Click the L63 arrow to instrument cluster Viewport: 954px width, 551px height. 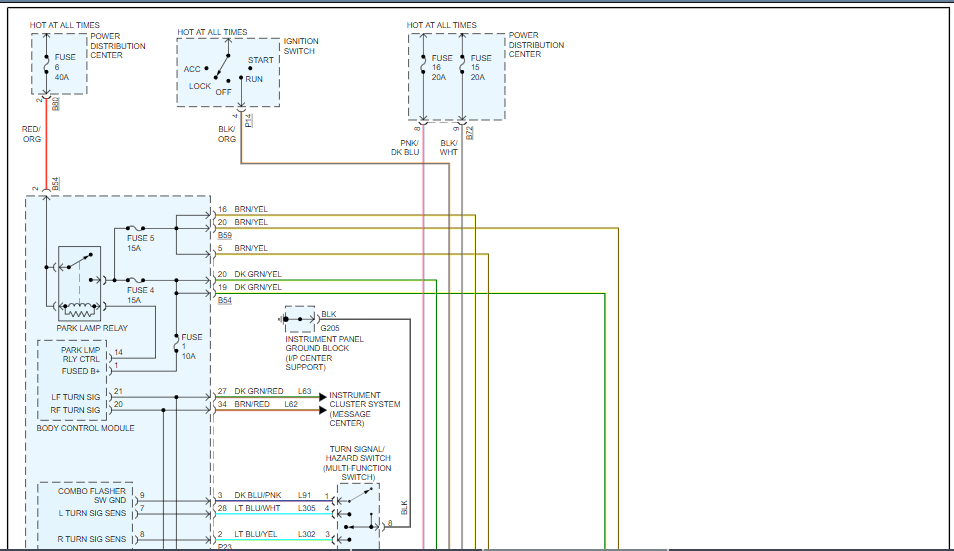coord(322,397)
